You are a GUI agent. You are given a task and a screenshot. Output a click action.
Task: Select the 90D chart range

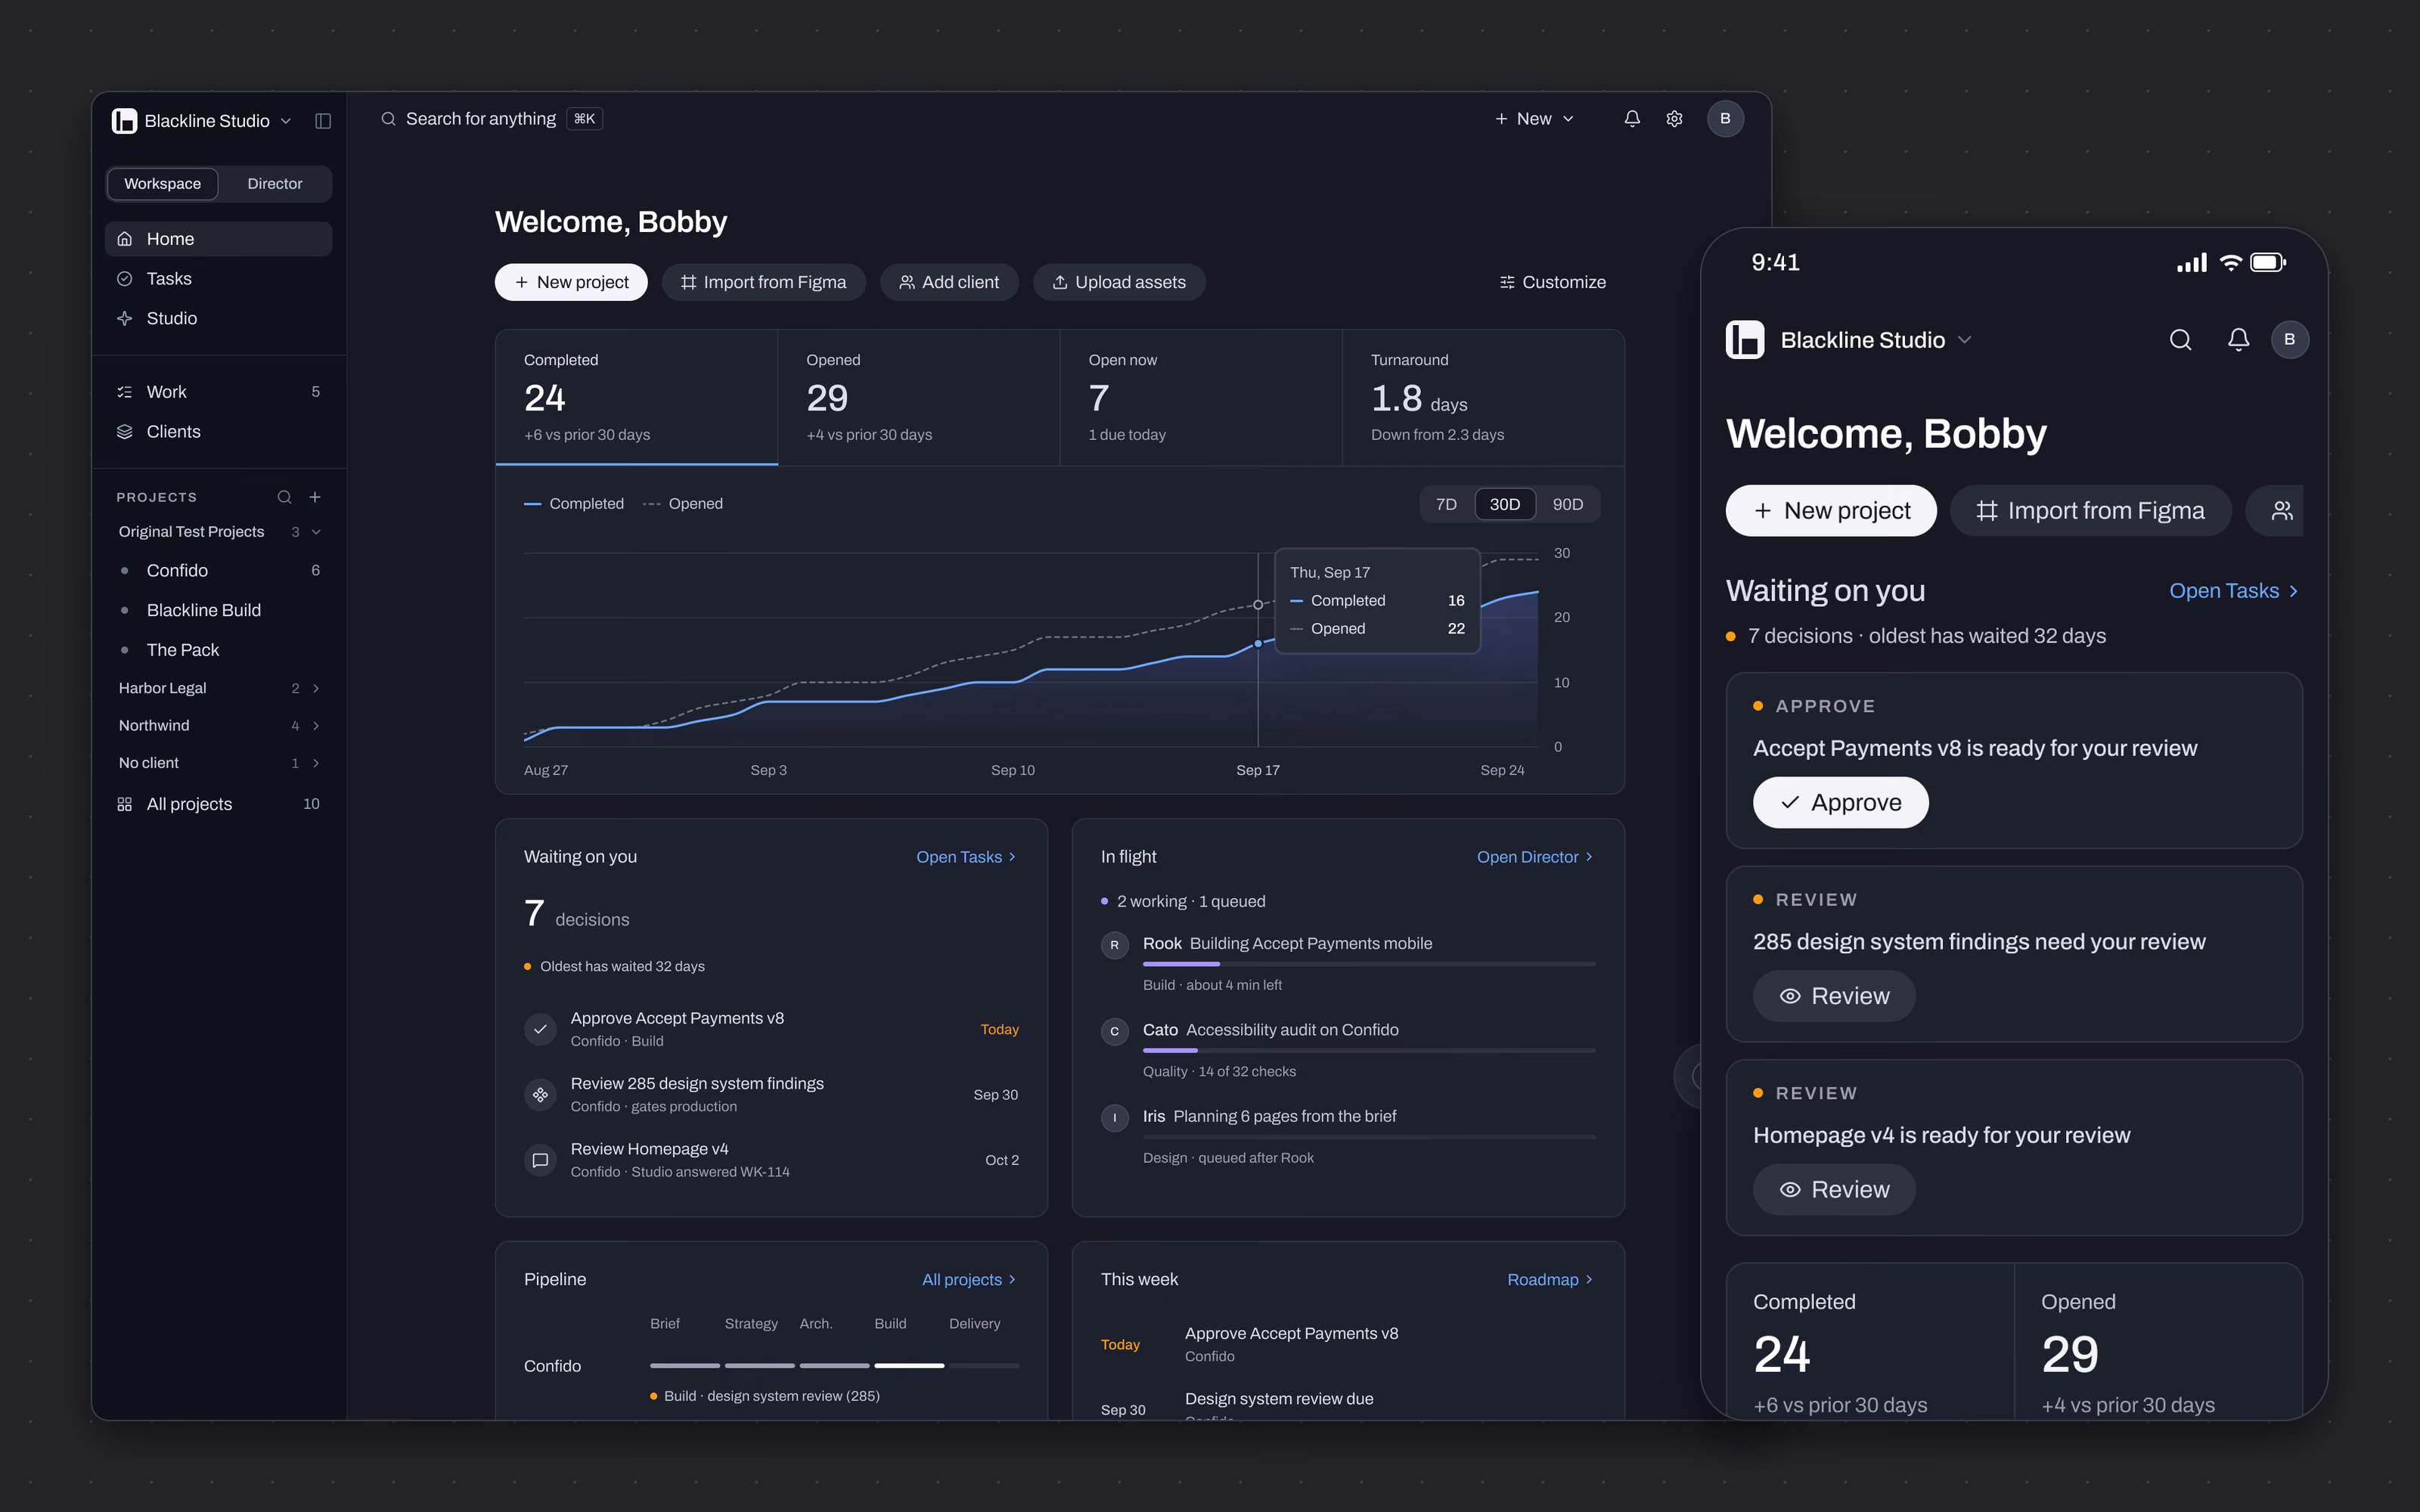(1567, 504)
